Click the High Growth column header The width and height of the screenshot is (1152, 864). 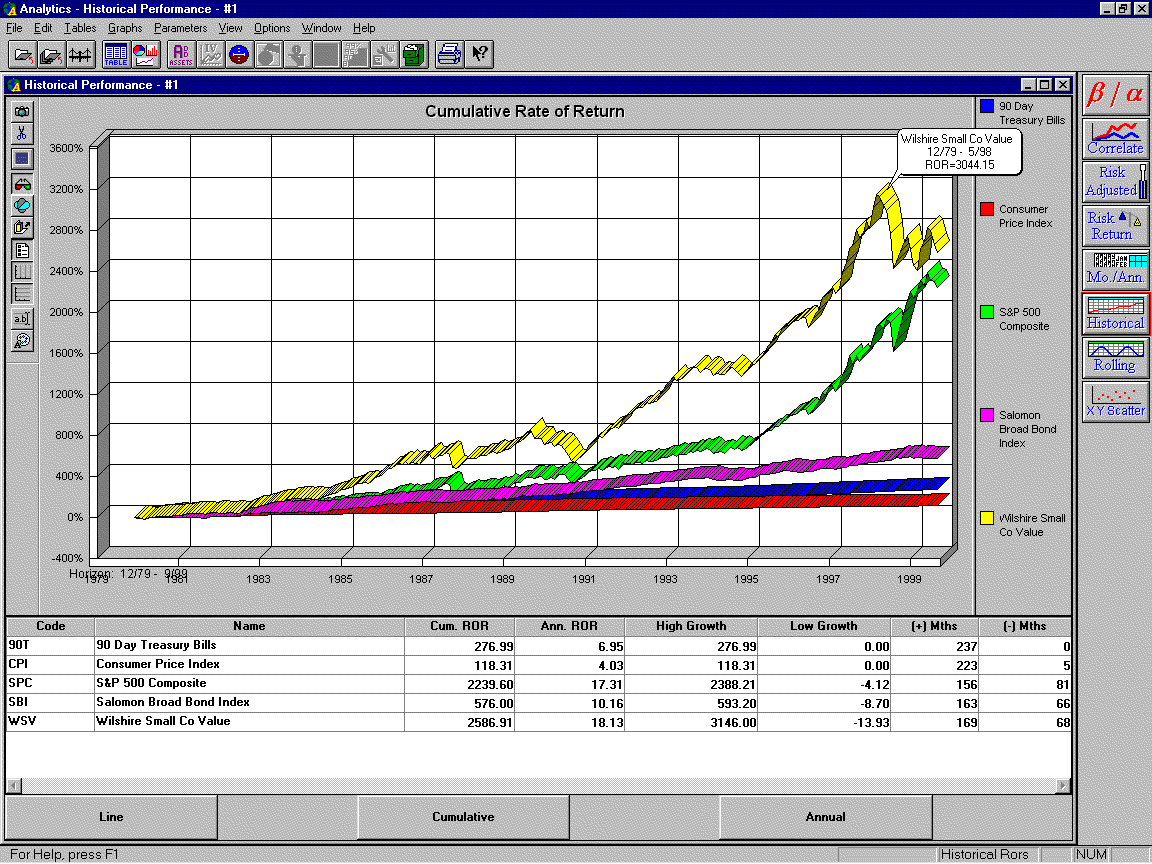691,626
